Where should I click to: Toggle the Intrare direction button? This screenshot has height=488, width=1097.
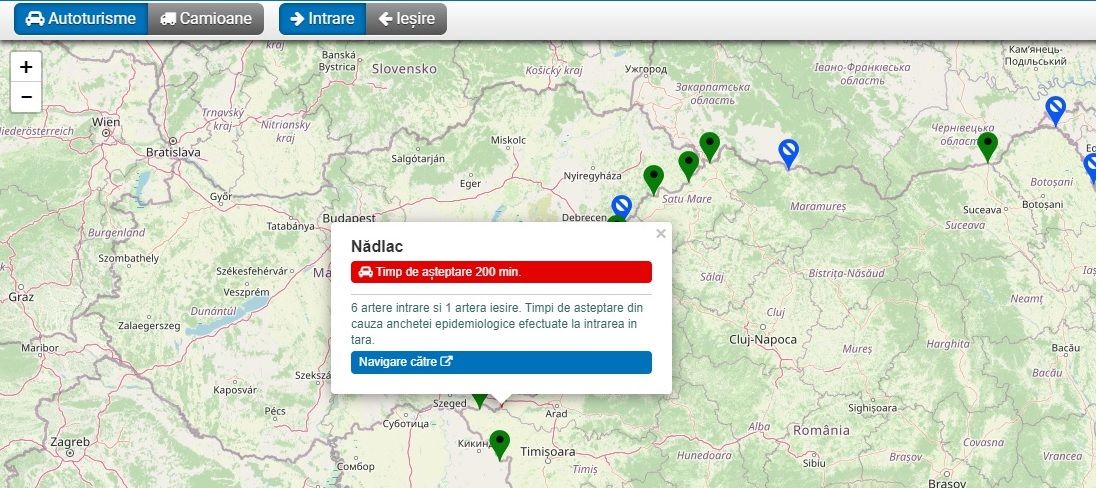(x=322, y=19)
